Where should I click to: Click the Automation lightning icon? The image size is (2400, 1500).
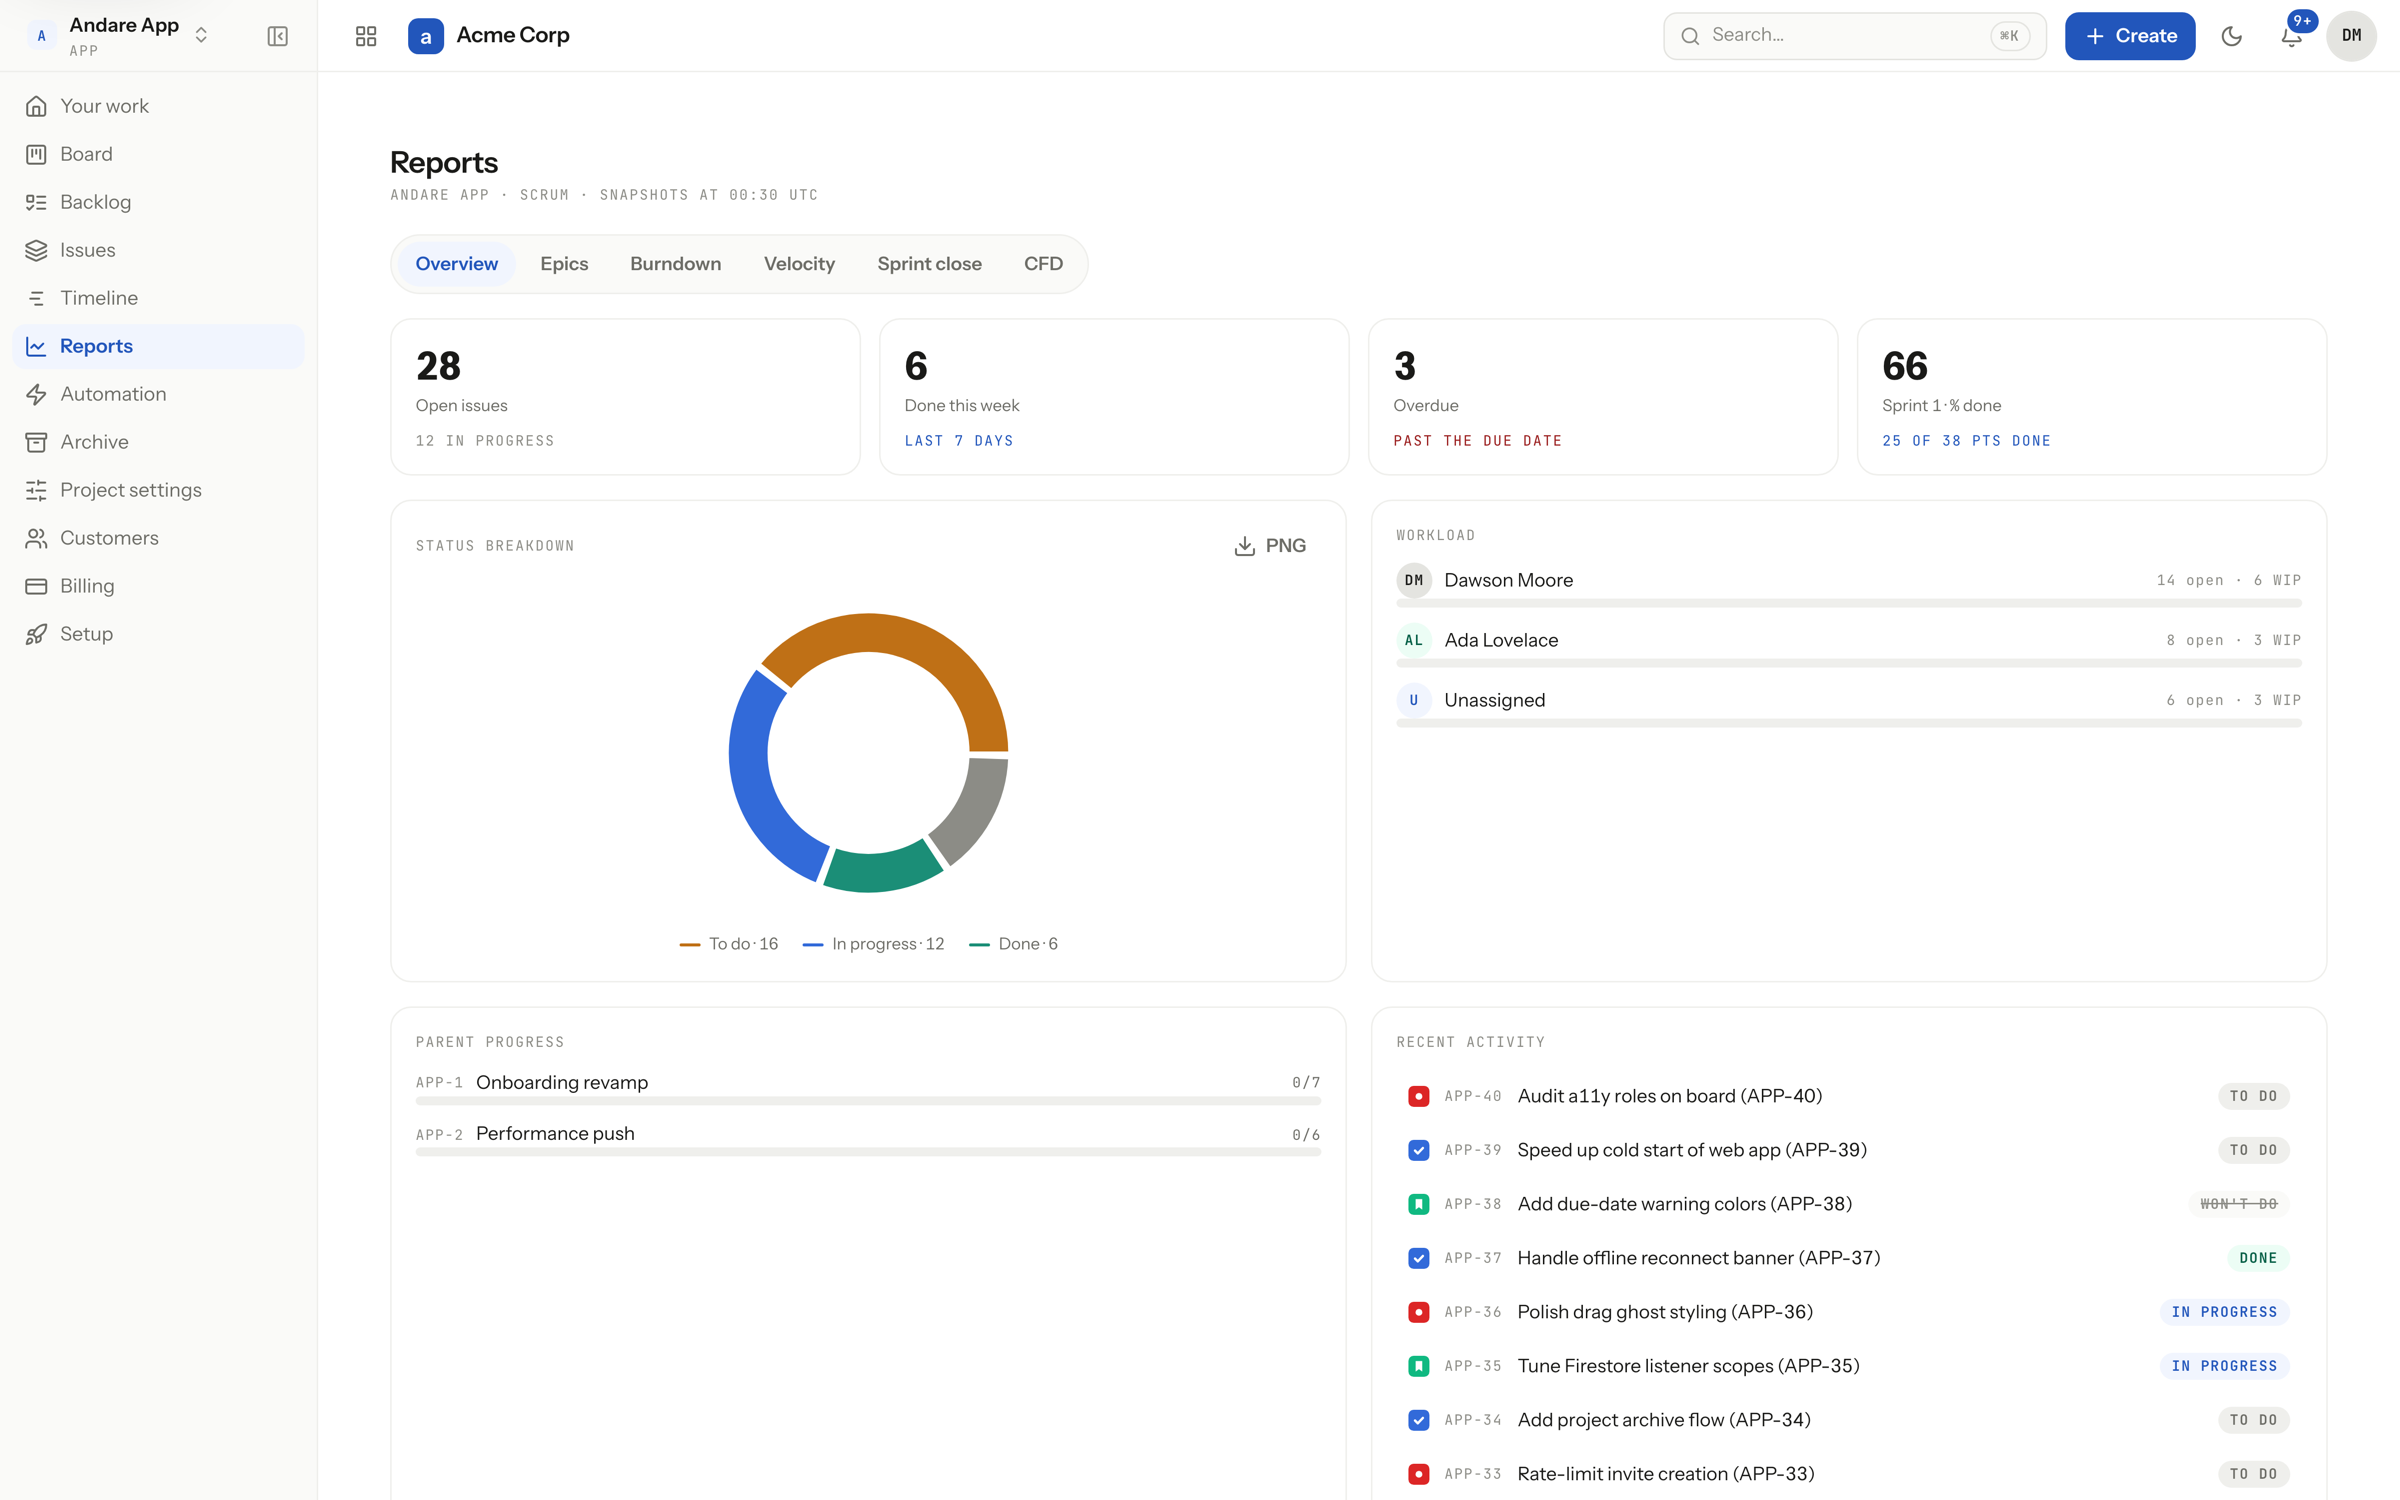36,394
